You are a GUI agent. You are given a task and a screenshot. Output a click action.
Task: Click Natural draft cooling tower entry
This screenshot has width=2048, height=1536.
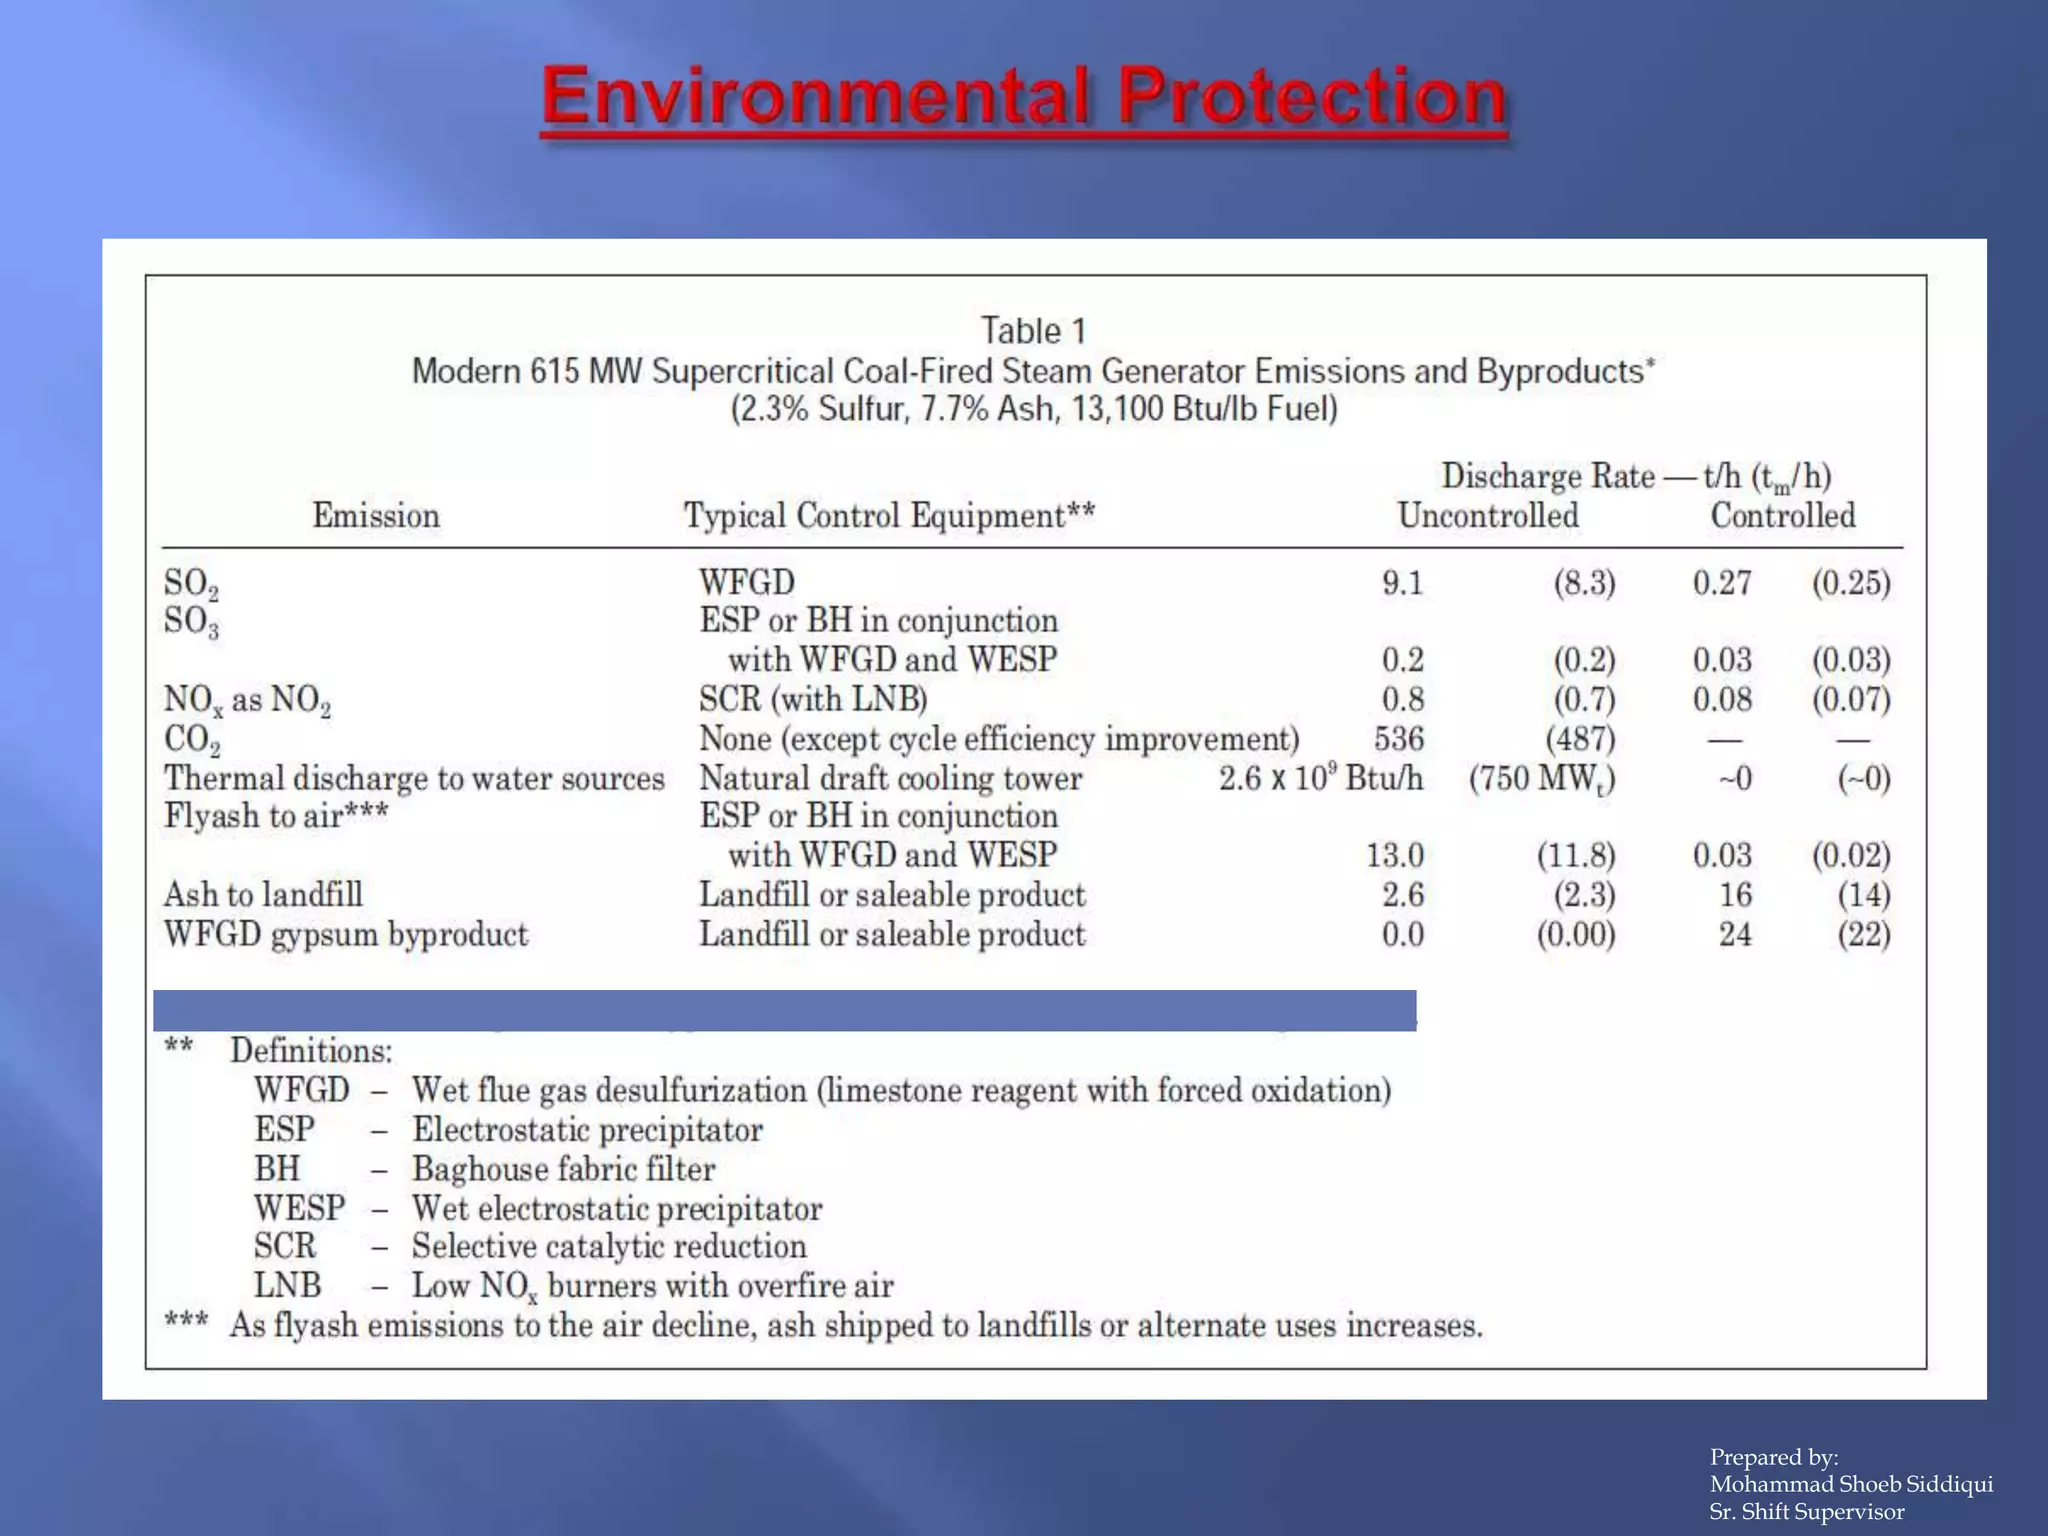890,778
